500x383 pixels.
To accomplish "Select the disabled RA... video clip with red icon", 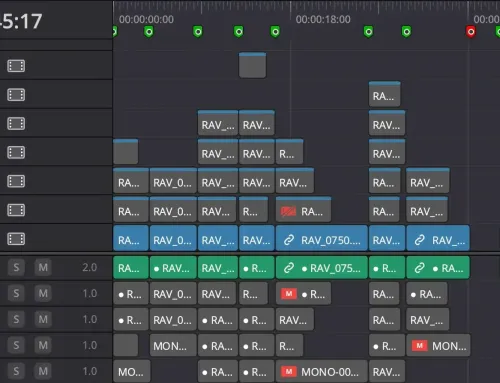I will pyautogui.click(x=303, y=209).
